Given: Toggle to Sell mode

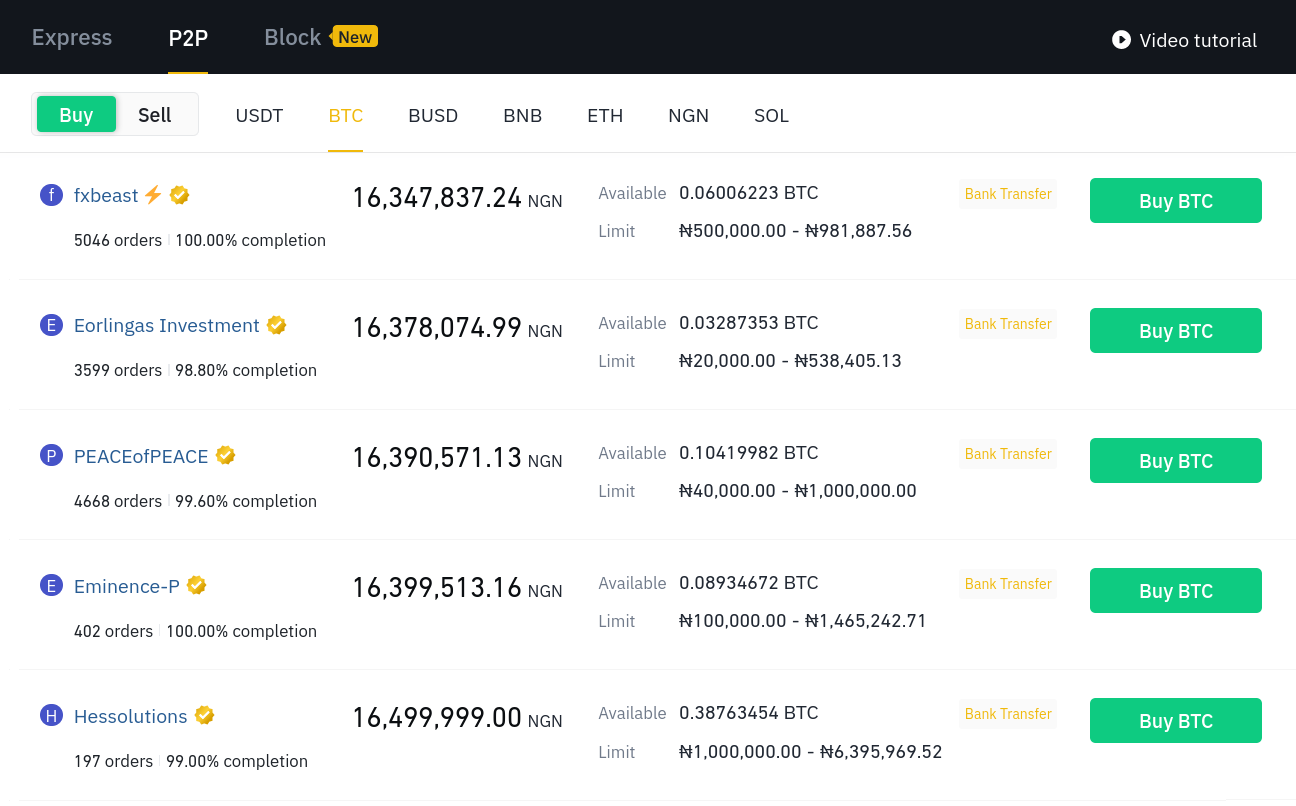Looking at the screenshot, I should click(155, 115).
